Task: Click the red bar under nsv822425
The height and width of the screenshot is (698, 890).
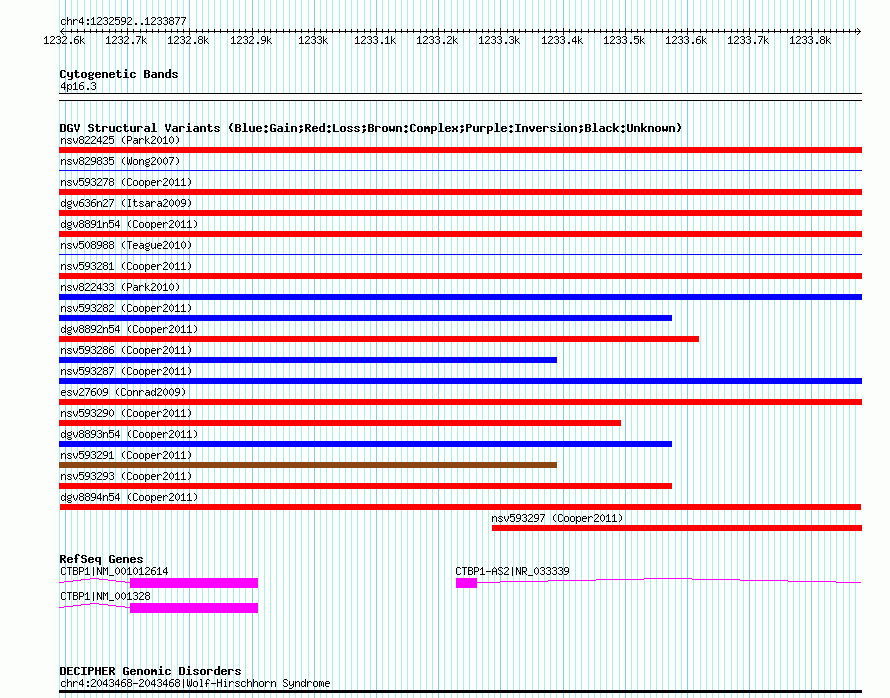Action: coord(460,150)
